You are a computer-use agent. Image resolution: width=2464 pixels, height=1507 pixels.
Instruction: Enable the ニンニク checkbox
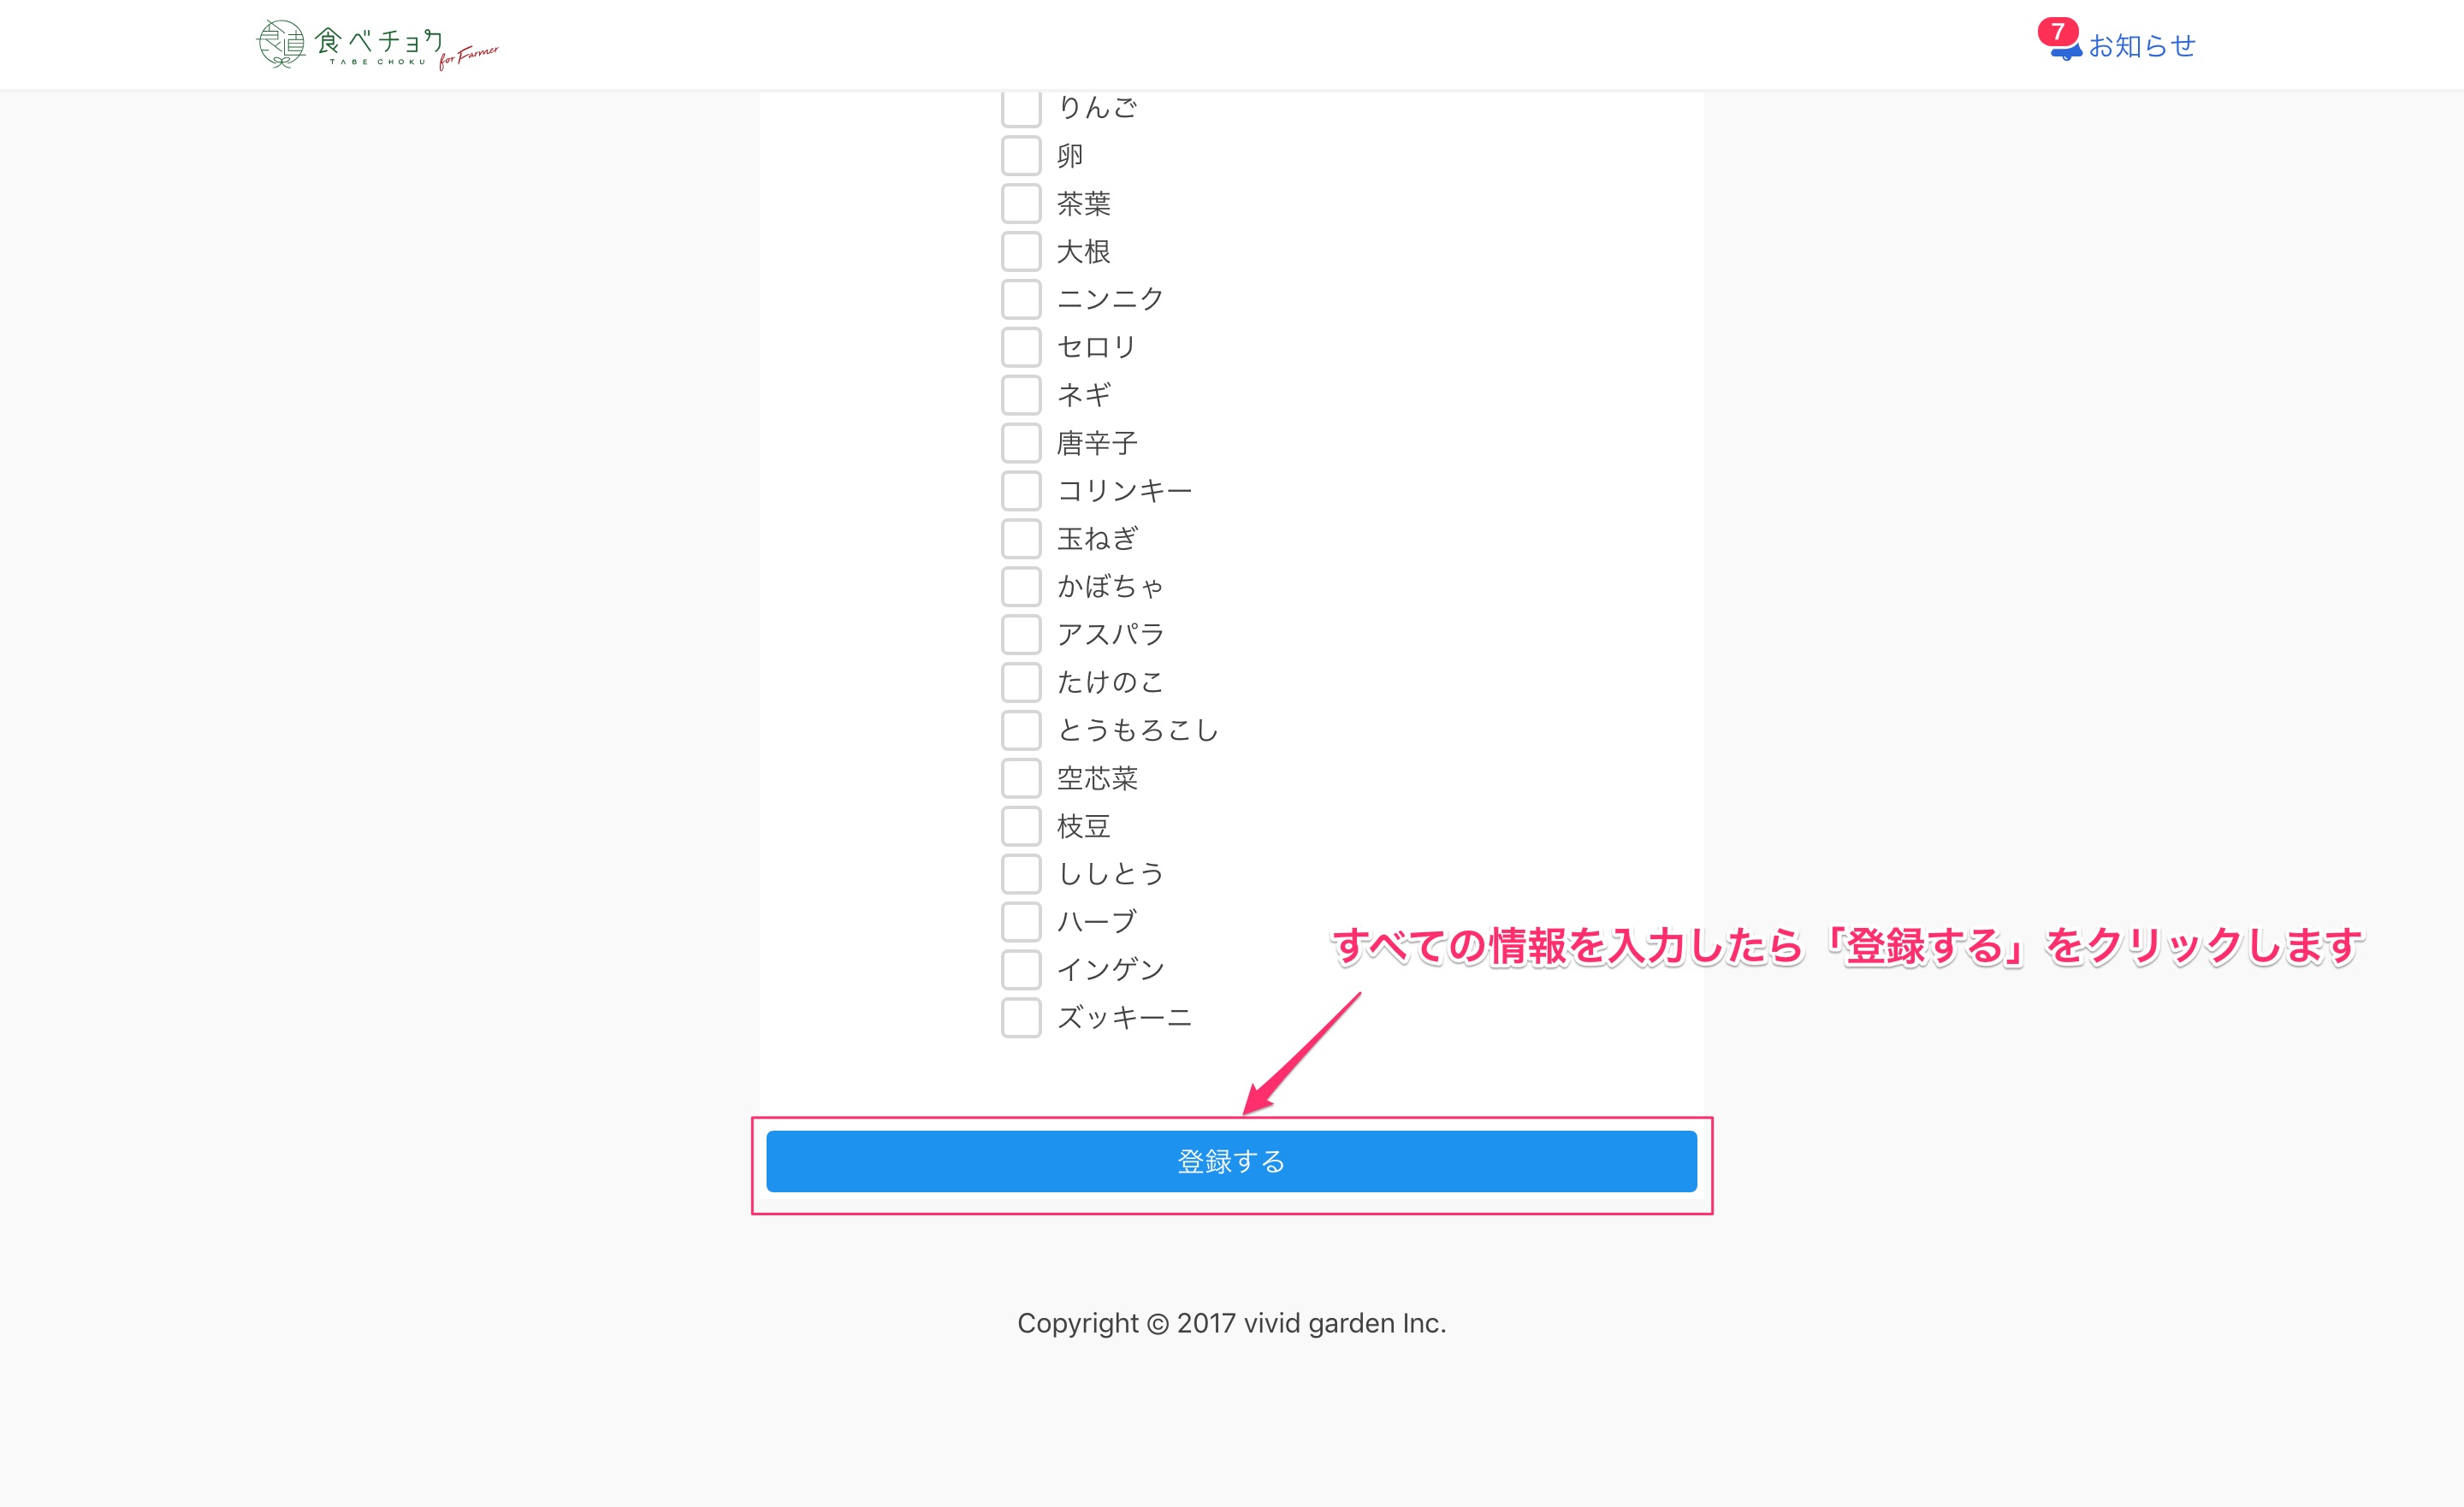click(x=1021, y=299)
